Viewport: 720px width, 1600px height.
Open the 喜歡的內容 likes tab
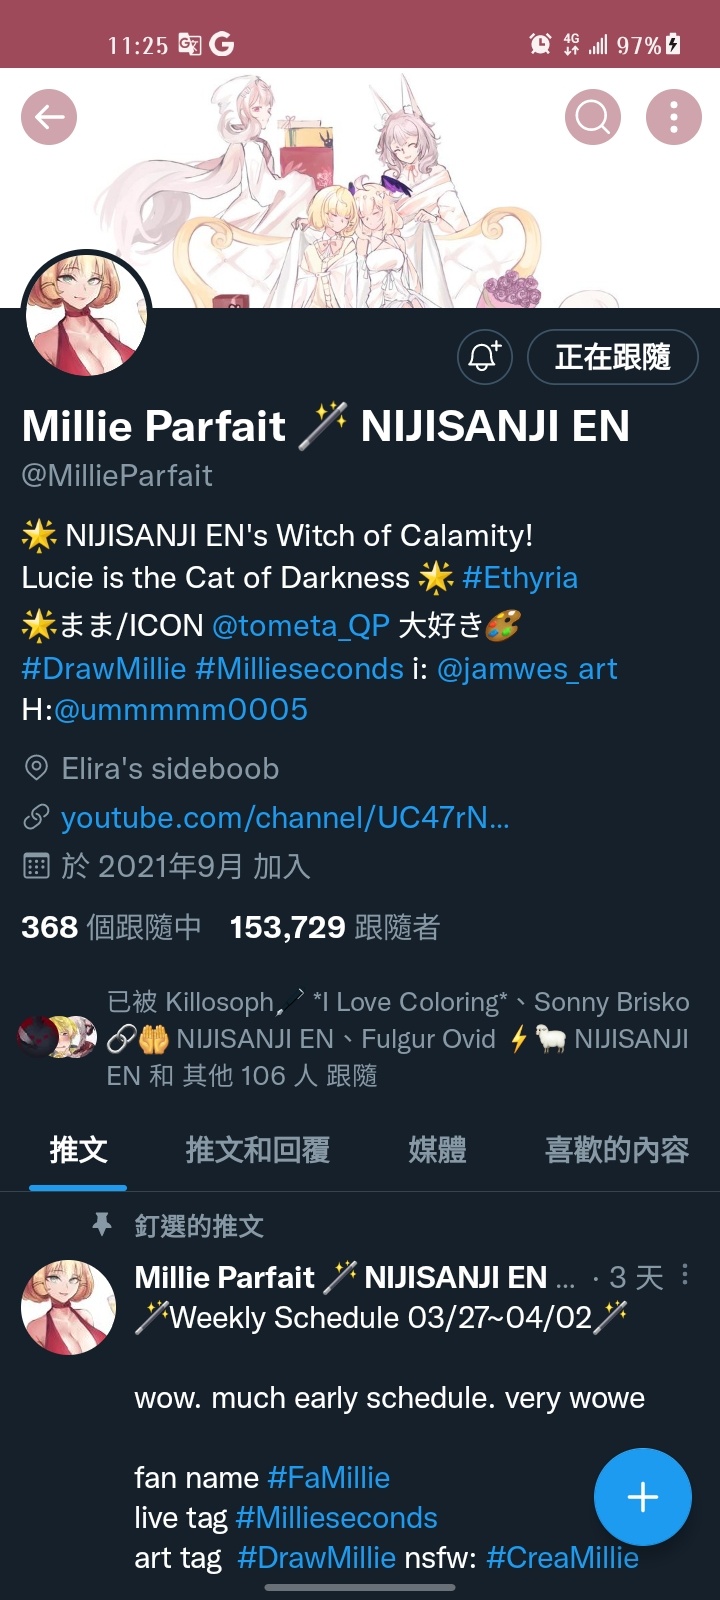tap(617, 1150)
